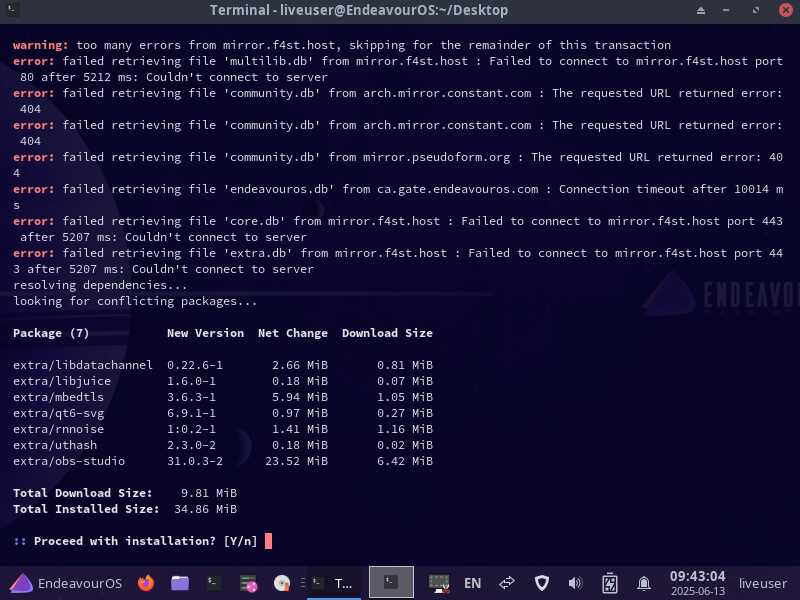Open the EndeavourOS applications menu

66,583
